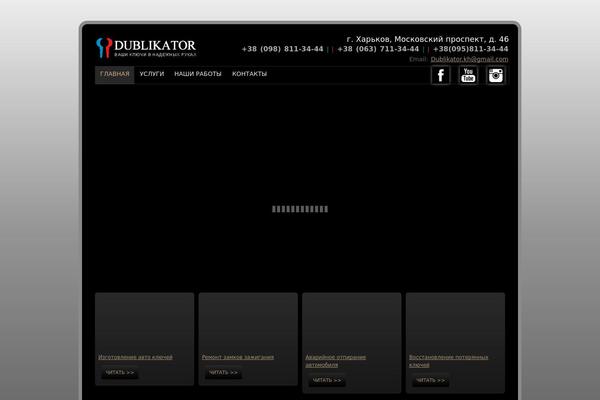Click the Аварийное отпирание card thumbnail
Viewport: 600px width, 400px height.
pyautogui.click(x=352, y=323)
